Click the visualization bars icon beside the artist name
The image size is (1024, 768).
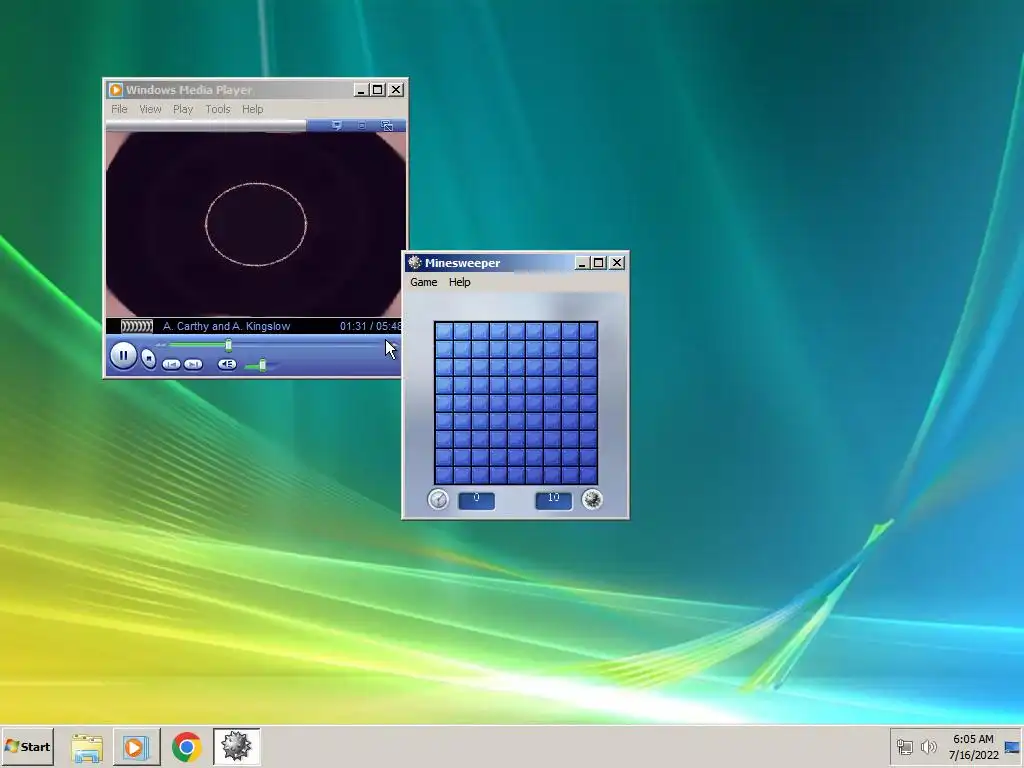coord(137,326)
